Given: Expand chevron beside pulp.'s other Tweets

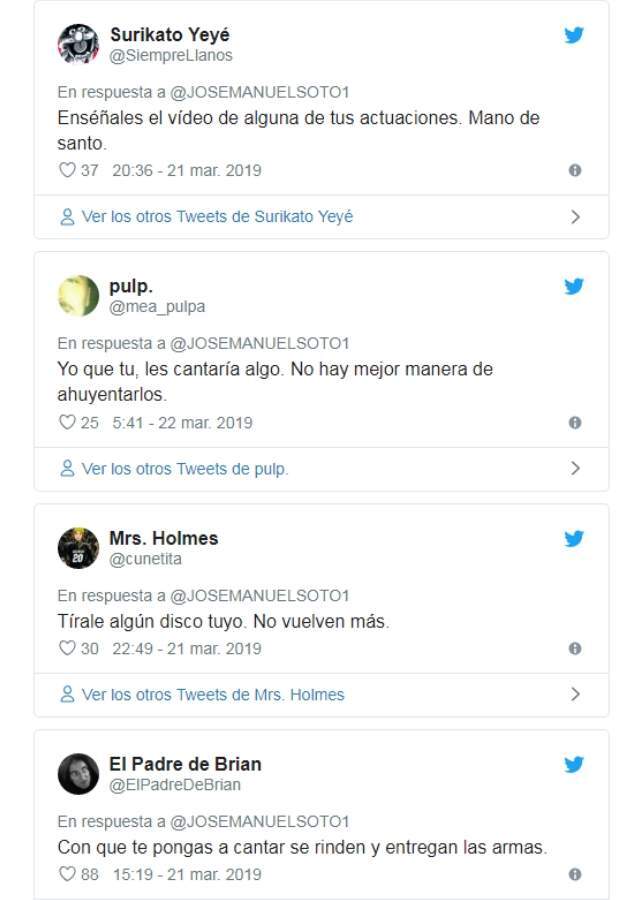Looking at the screenshot, I should click(575, 468).
